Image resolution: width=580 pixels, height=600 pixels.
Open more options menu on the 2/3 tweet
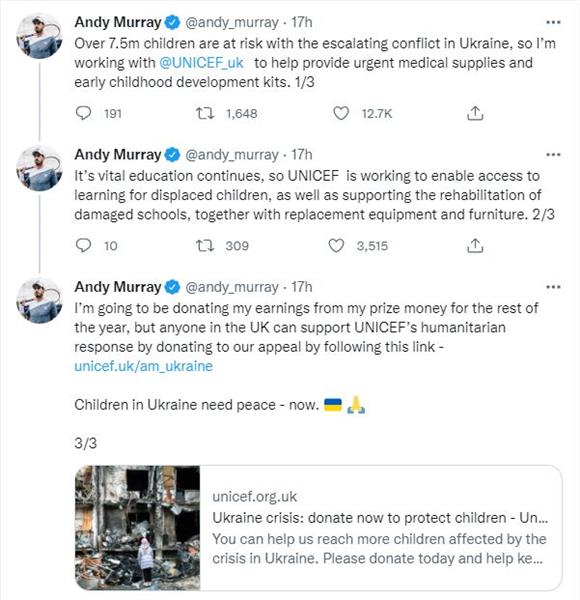[x=553, y=155]
